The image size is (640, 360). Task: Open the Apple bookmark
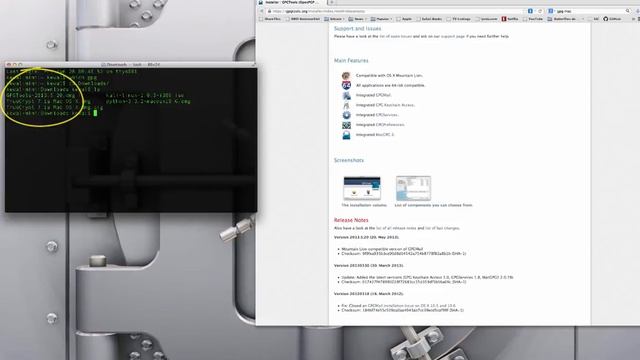(405, 19)
